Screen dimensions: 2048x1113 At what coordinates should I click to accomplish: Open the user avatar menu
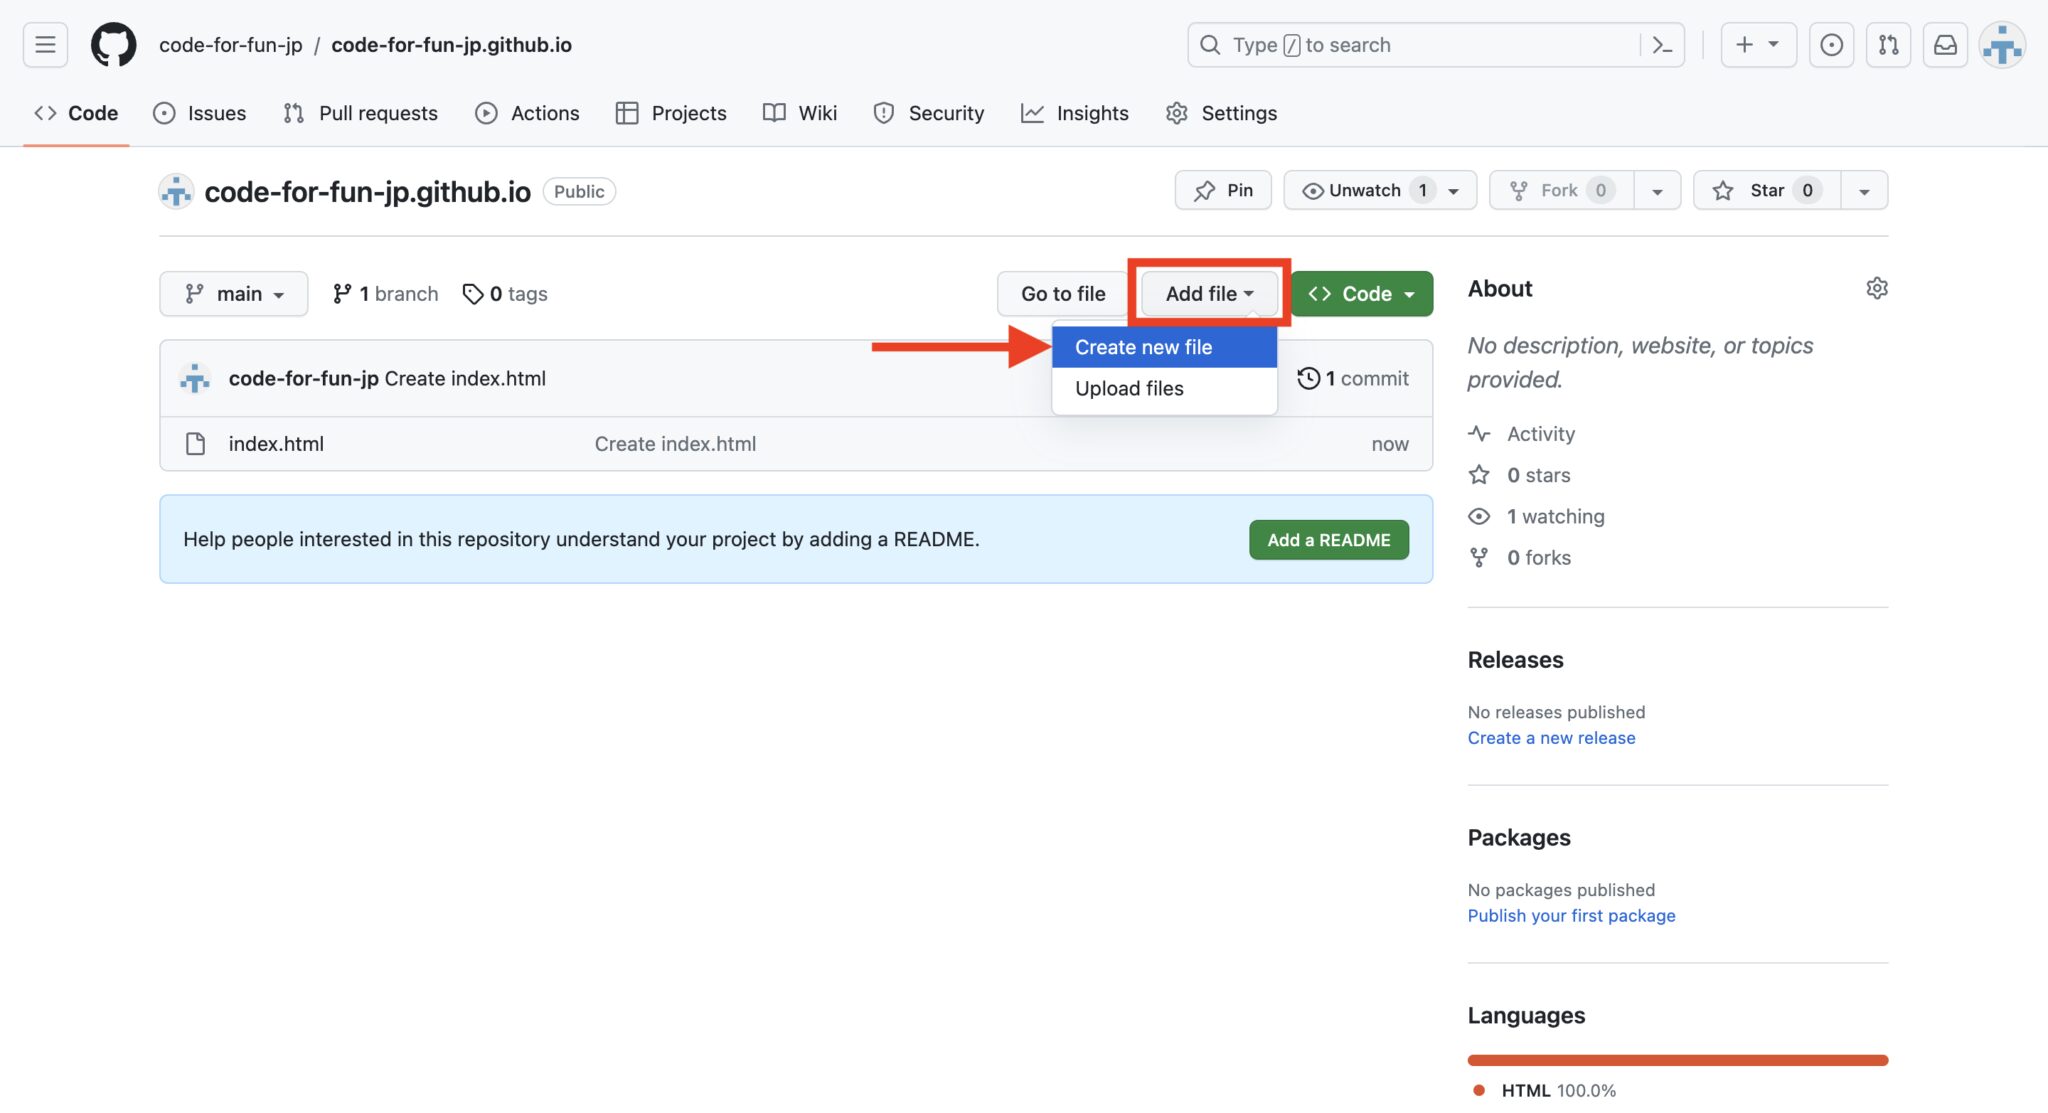(x=2002, y=45)
